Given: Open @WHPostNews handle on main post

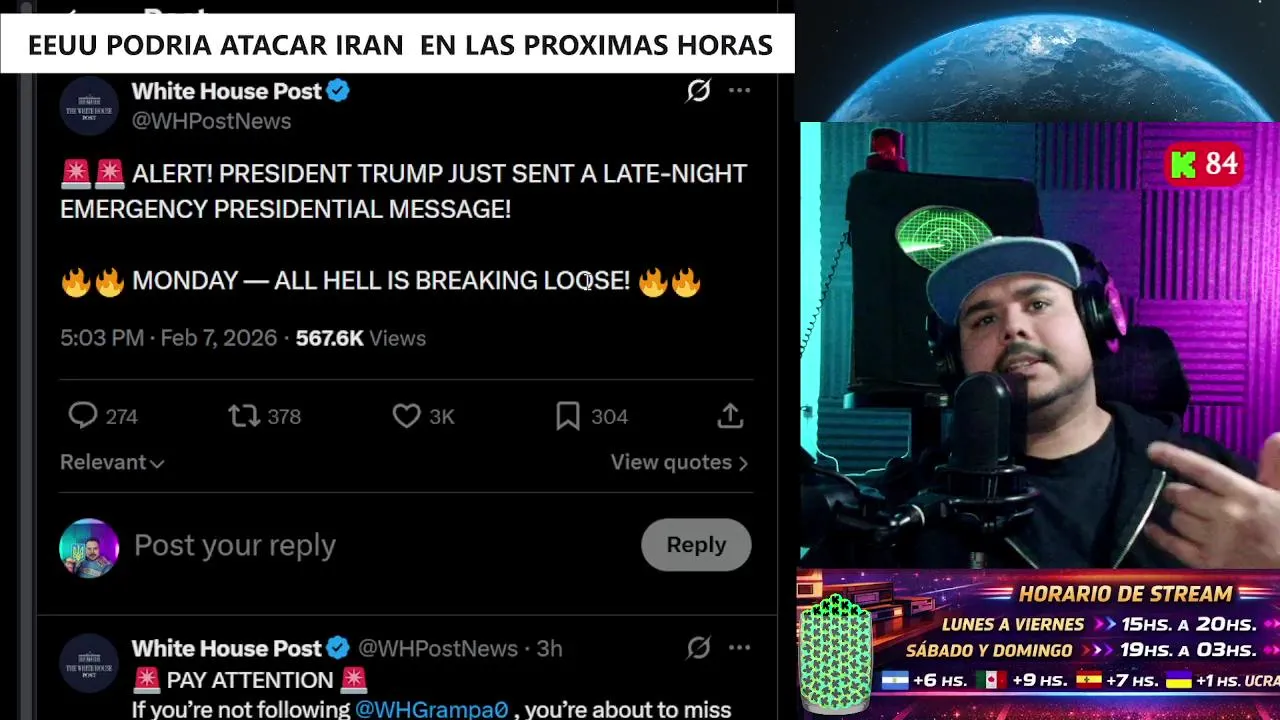Looking at the screenshot, I should (x=211, y=121).
